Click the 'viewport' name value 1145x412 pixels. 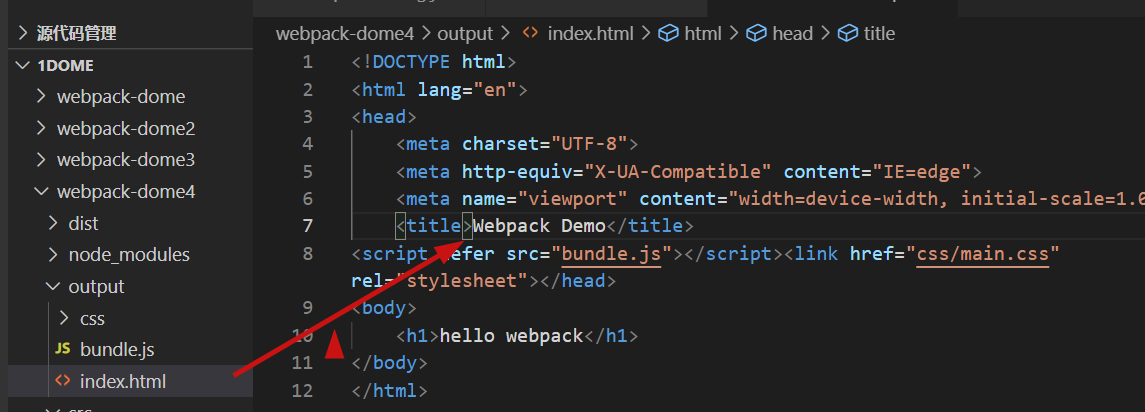pos(572,199)
